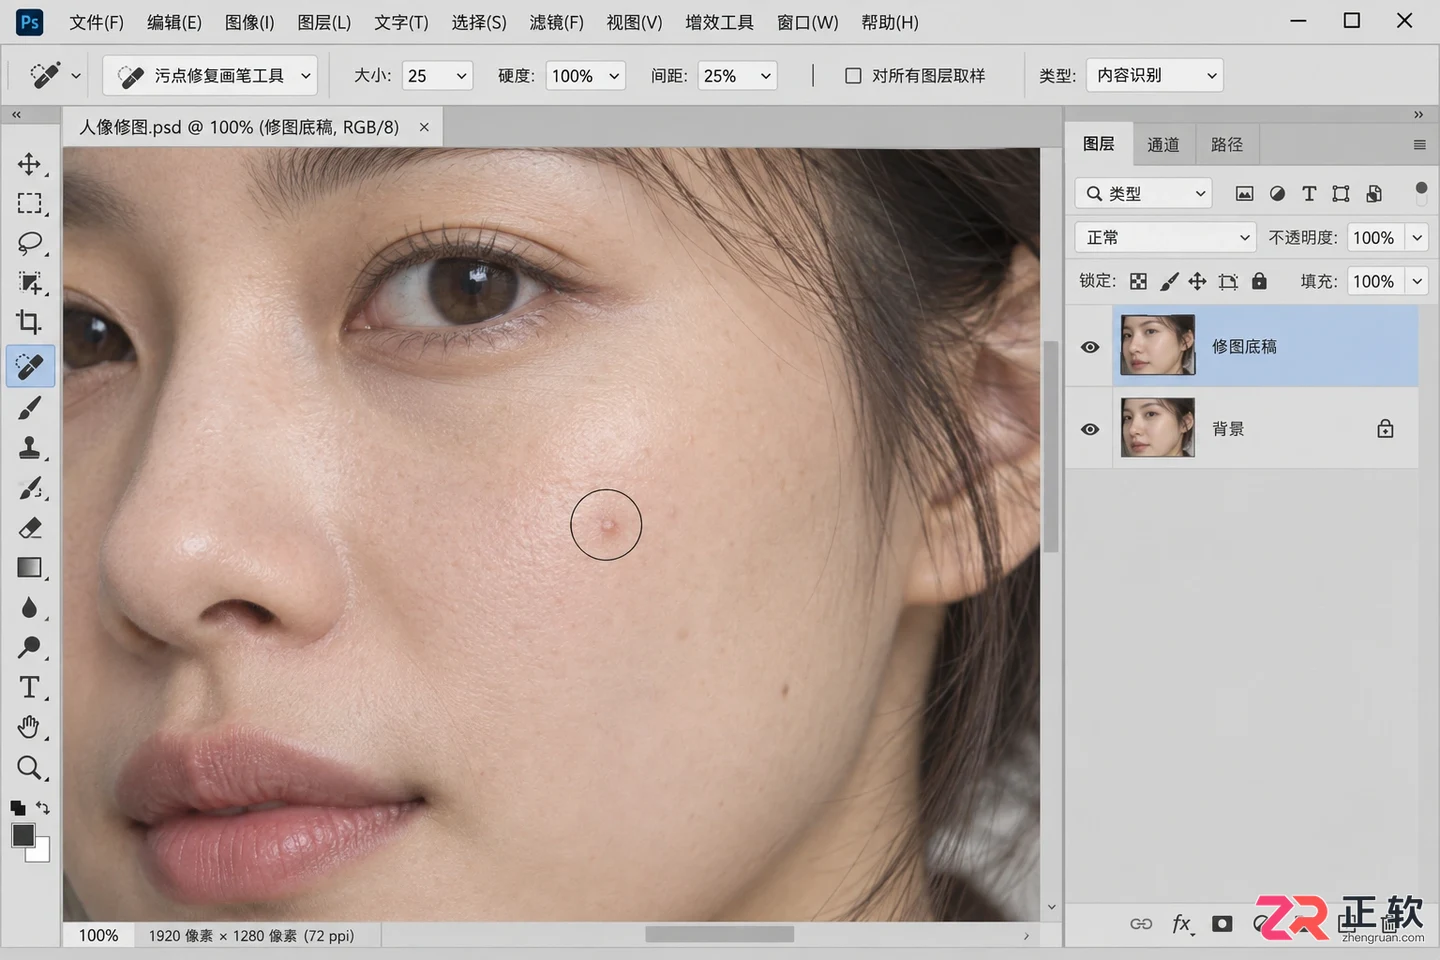Select the Blur tool

(30, 608)
